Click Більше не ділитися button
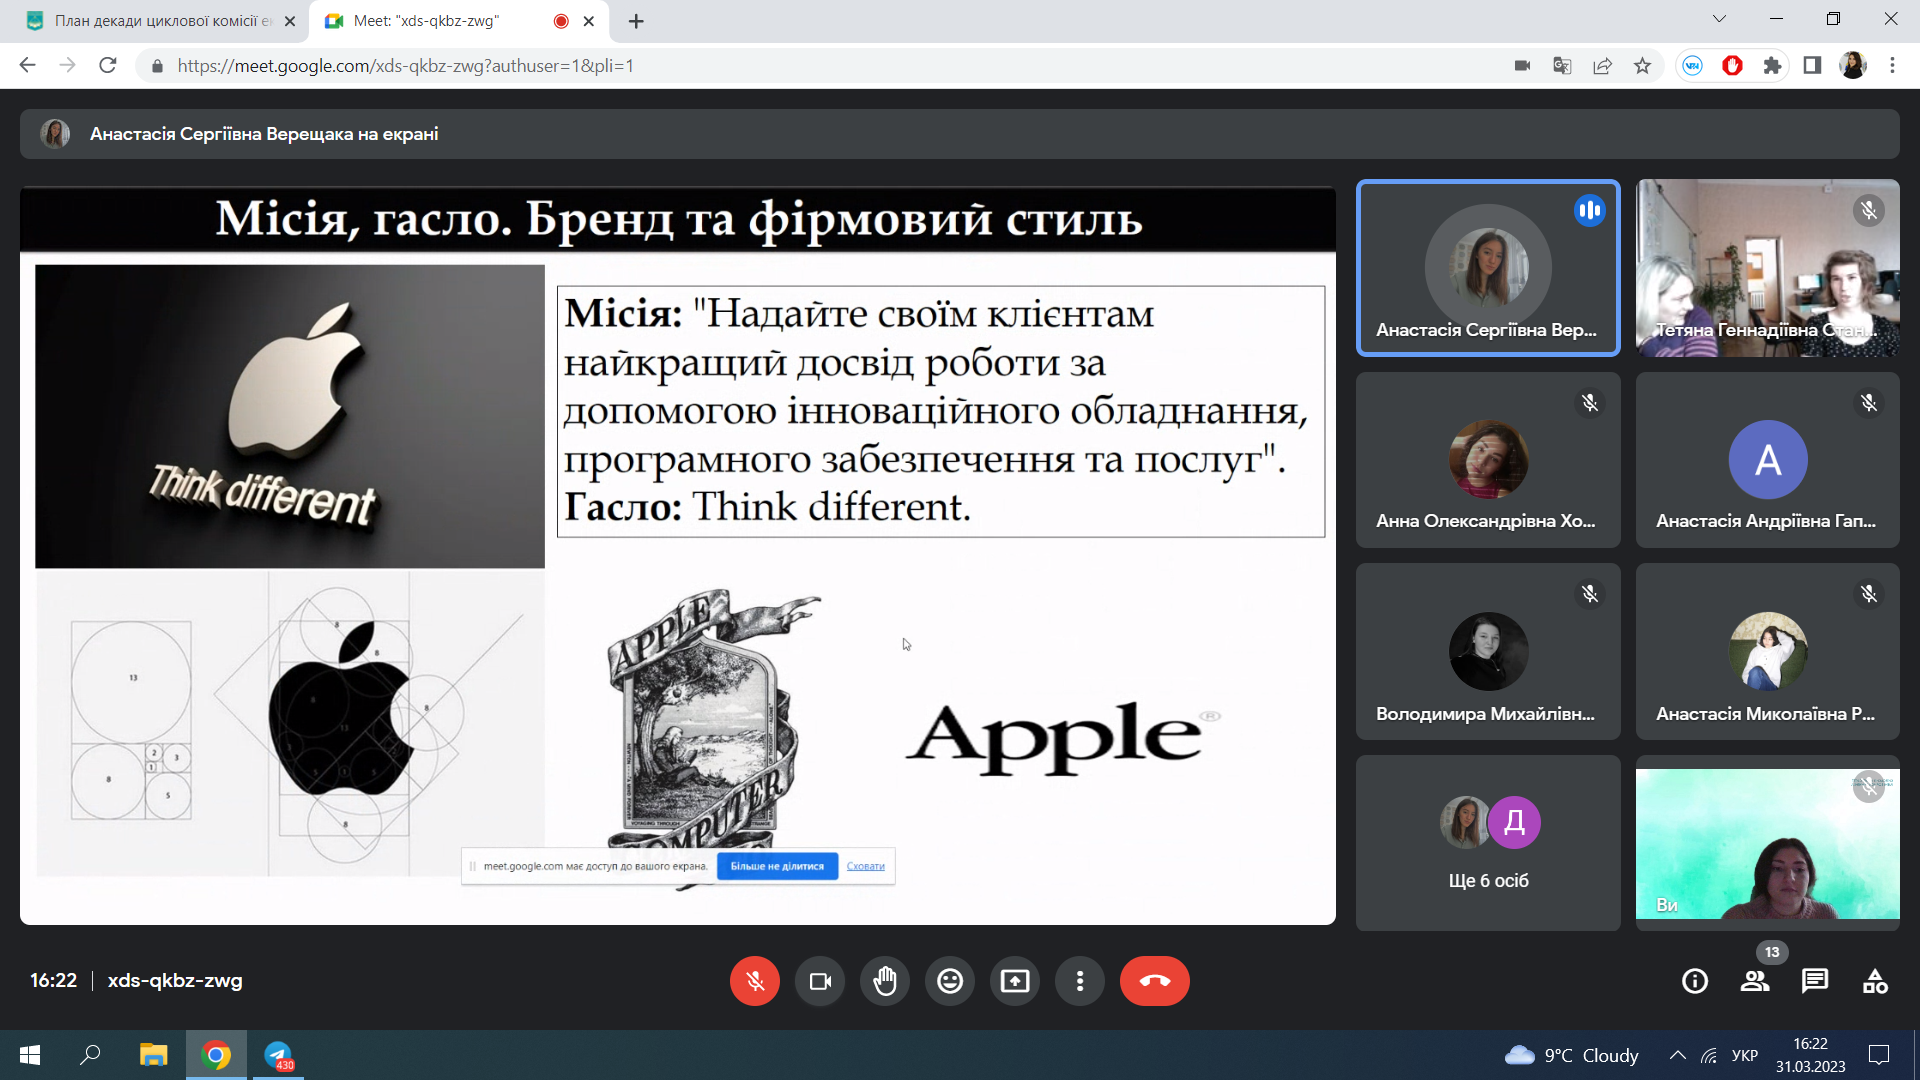Viewport: 1920px width, 1080px height. point(777,866)
